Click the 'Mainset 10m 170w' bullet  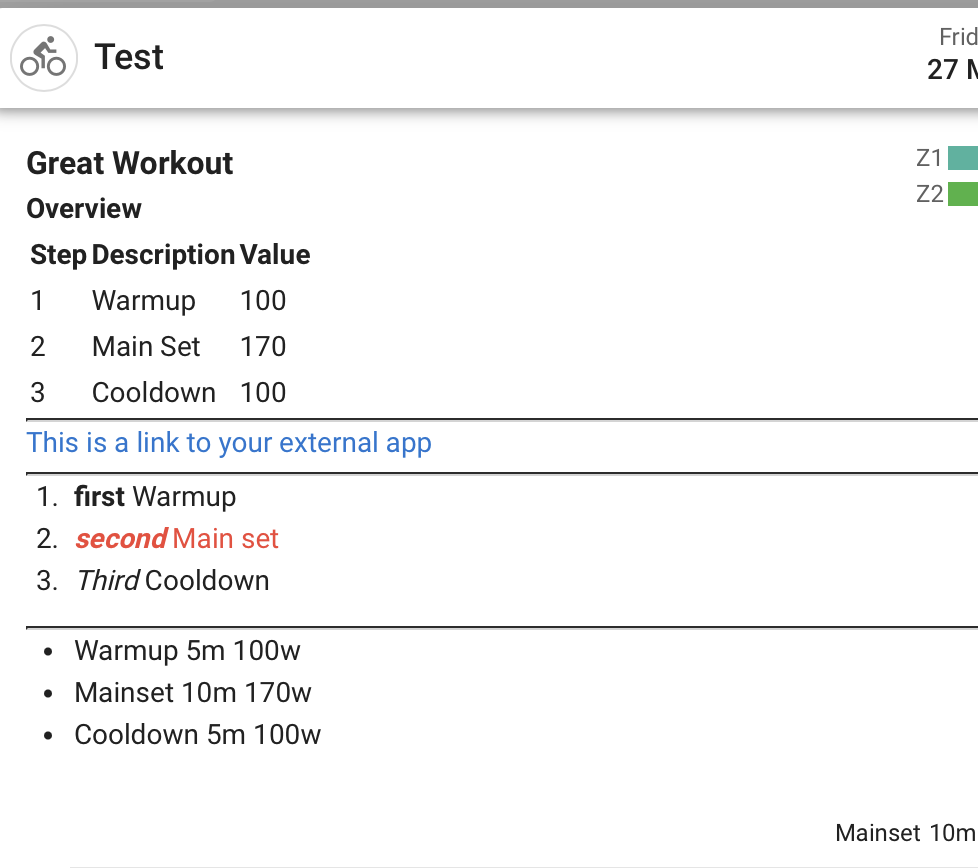pos(193,693)
